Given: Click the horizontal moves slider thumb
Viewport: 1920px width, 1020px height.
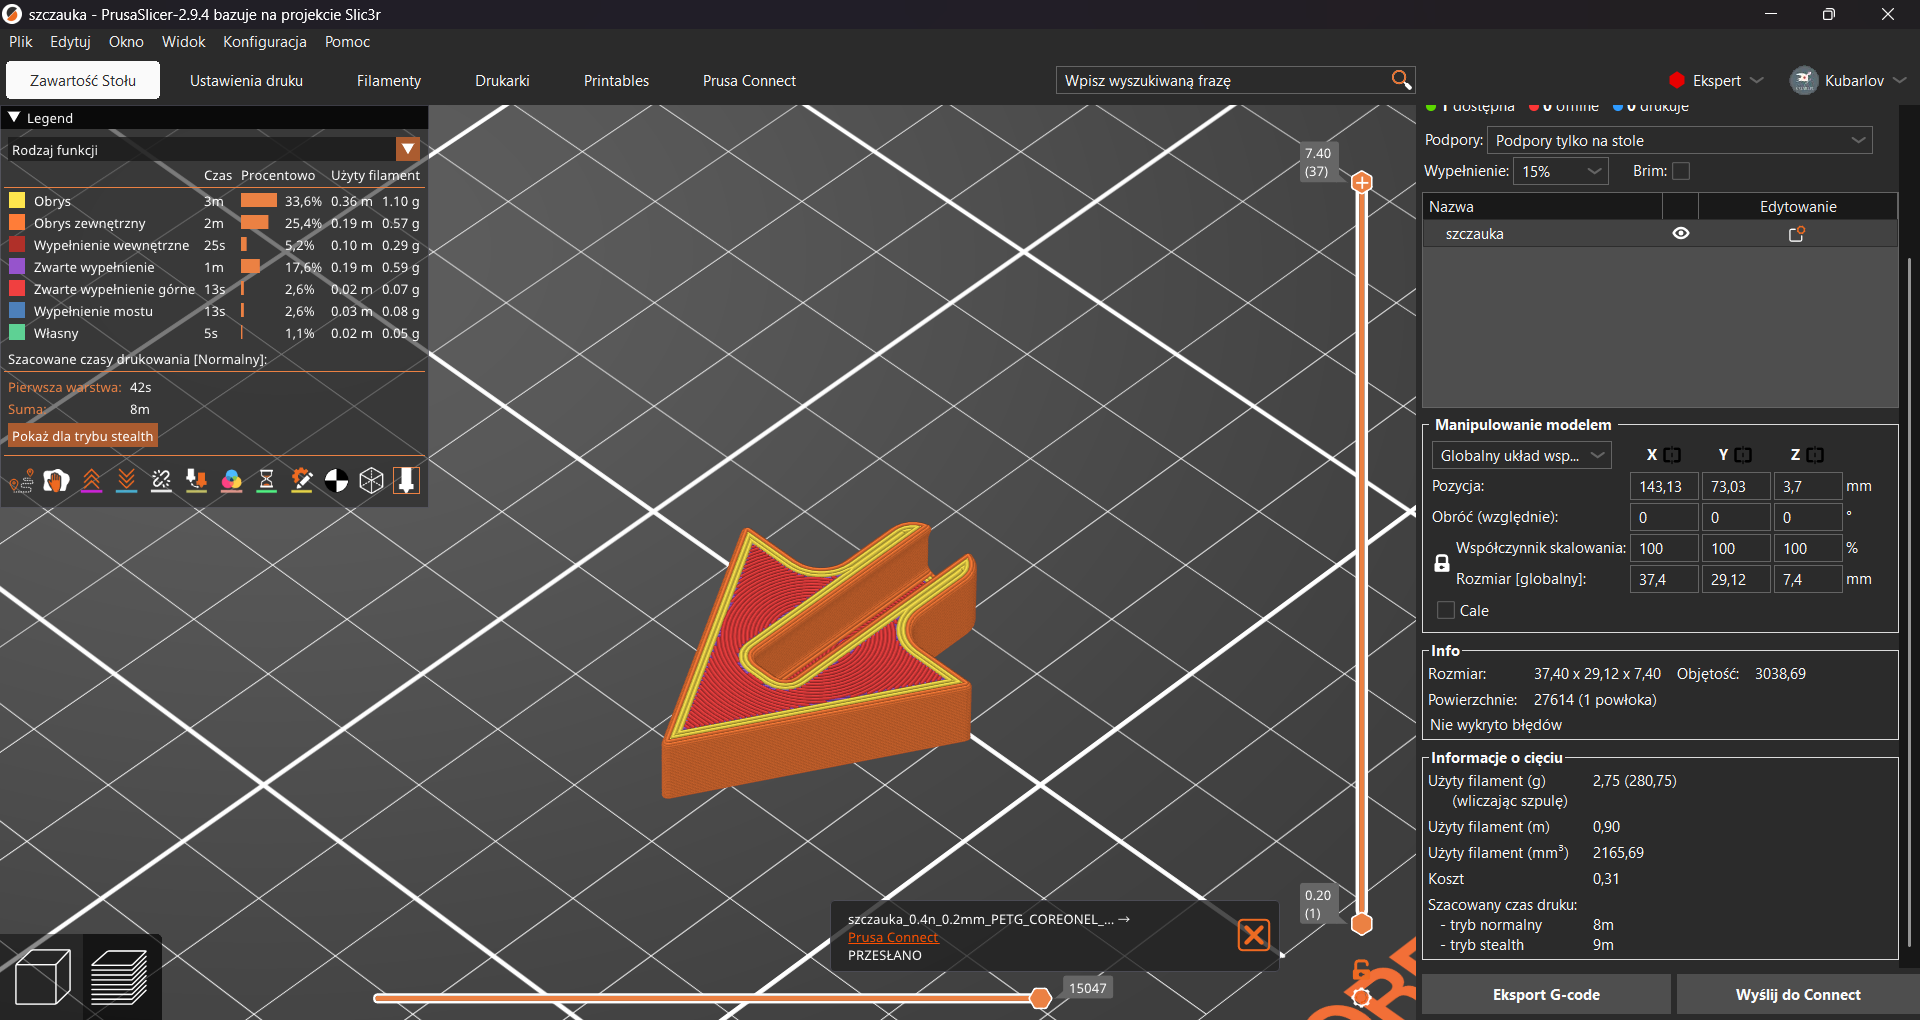Looking at the screenshot, I should (1040, 998).
